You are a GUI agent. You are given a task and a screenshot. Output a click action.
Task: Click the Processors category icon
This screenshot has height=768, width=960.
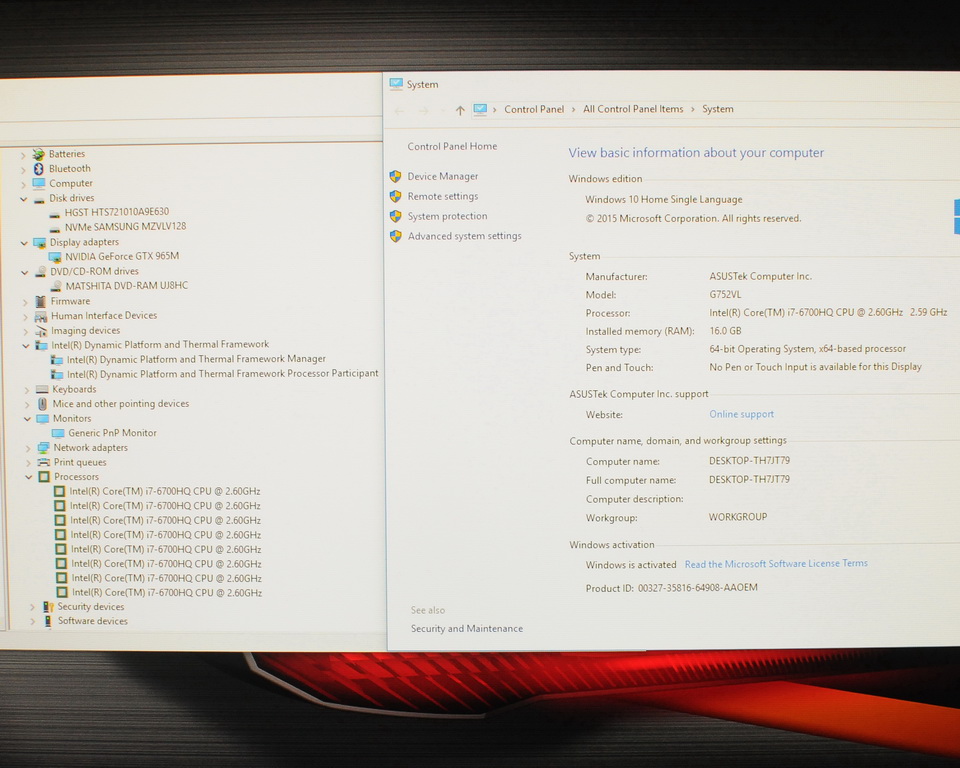coord(44,476)
